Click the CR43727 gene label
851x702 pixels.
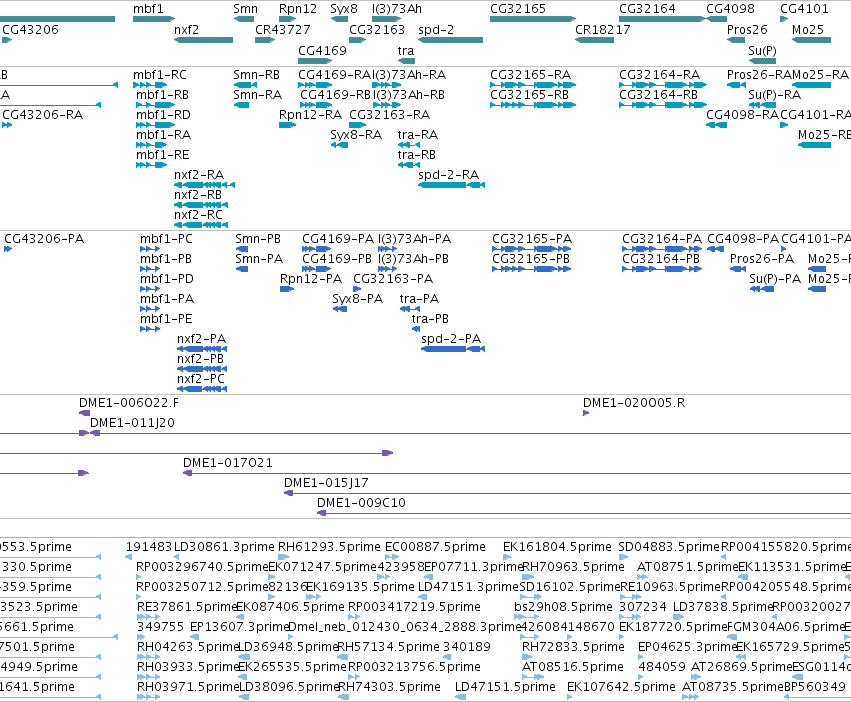click(282, 29)
